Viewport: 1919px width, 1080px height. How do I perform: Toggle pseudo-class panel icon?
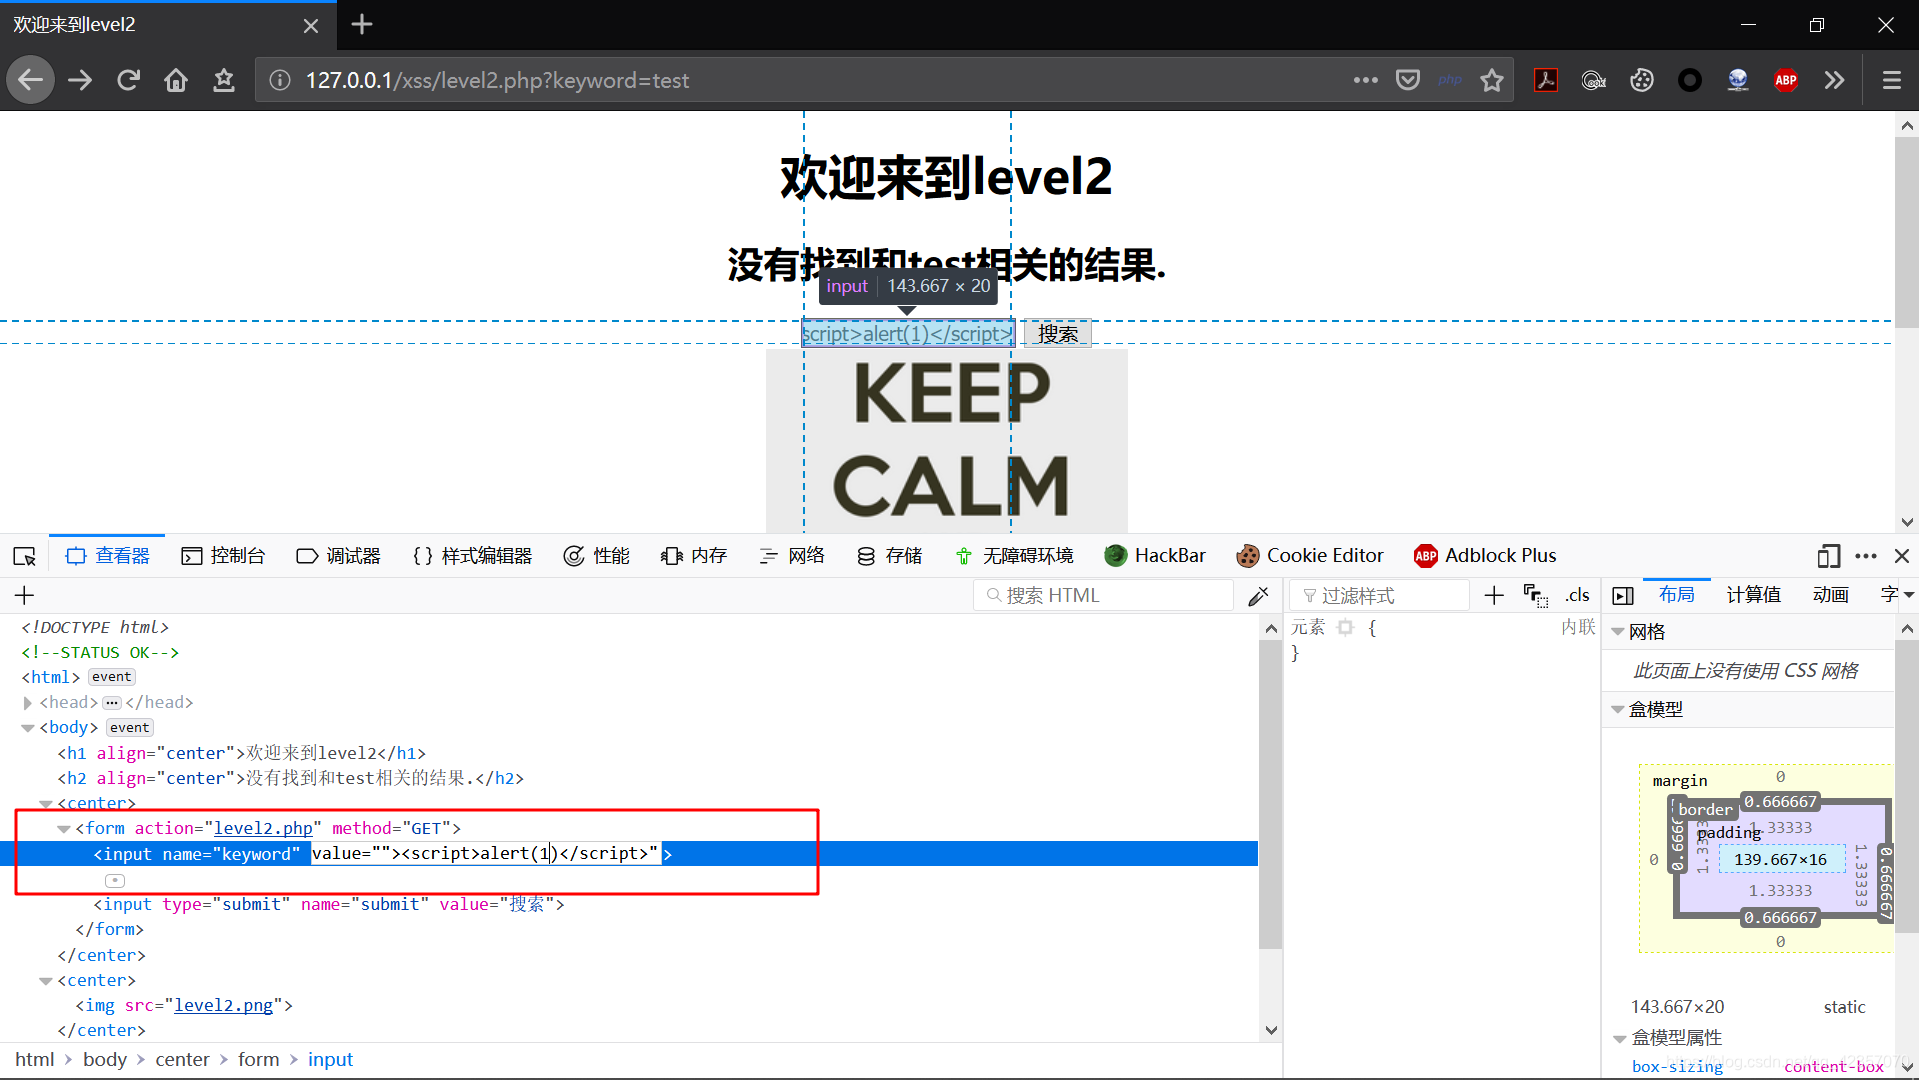pos(1536,595)
